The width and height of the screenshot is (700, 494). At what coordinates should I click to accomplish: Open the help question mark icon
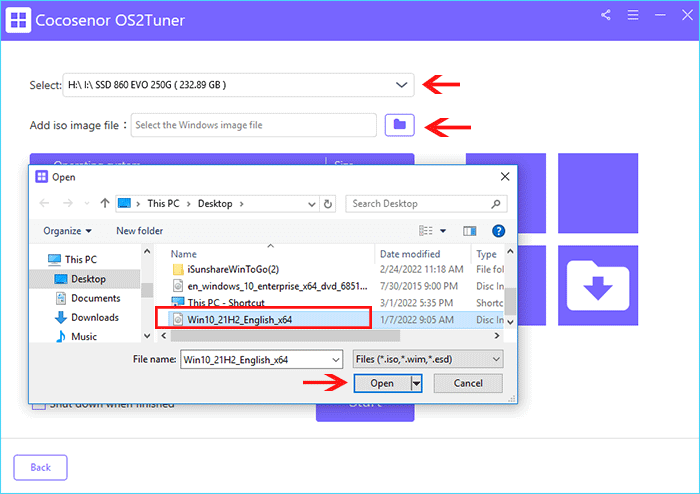(x=498, y=231)
